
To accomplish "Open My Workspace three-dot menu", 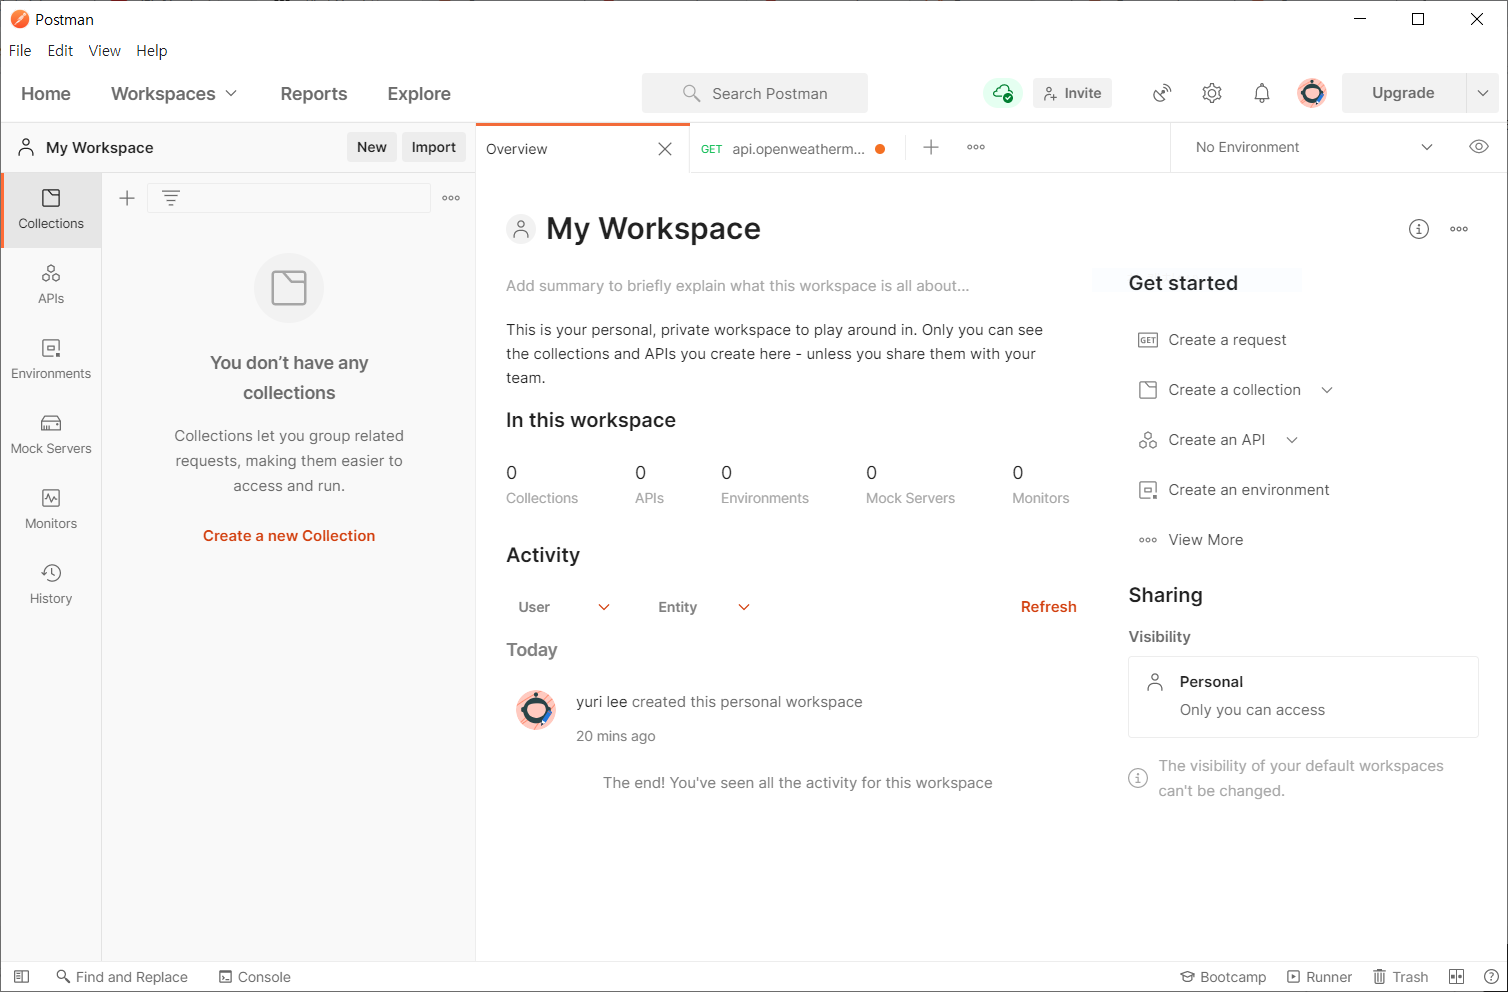I will (1459, 229).
